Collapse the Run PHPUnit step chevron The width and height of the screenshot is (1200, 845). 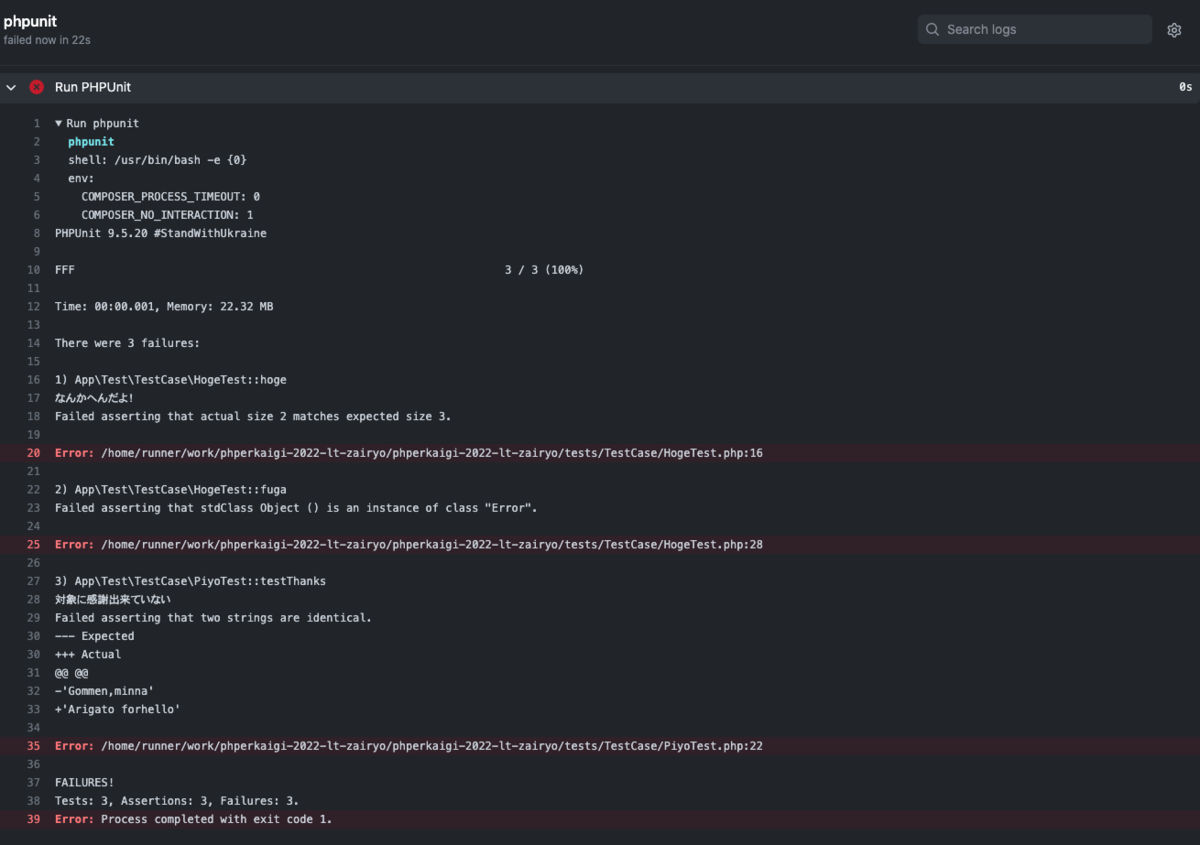pyautogui.click(x=11, y=87)
